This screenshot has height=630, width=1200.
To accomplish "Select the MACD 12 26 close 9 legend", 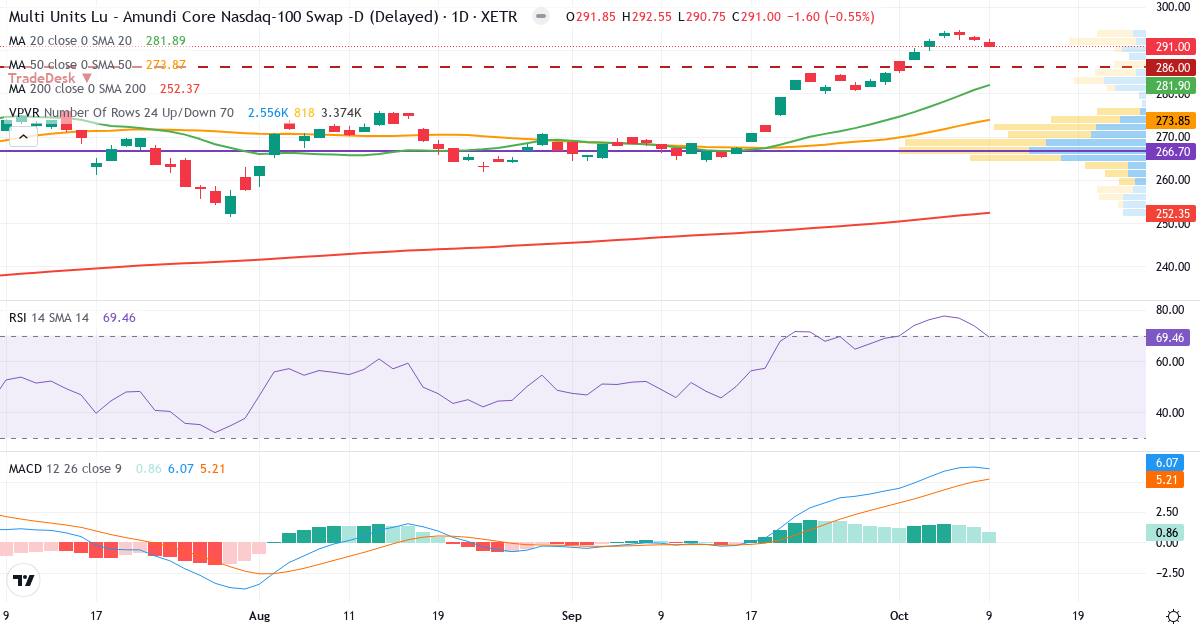I will click(x=65, y=468).
